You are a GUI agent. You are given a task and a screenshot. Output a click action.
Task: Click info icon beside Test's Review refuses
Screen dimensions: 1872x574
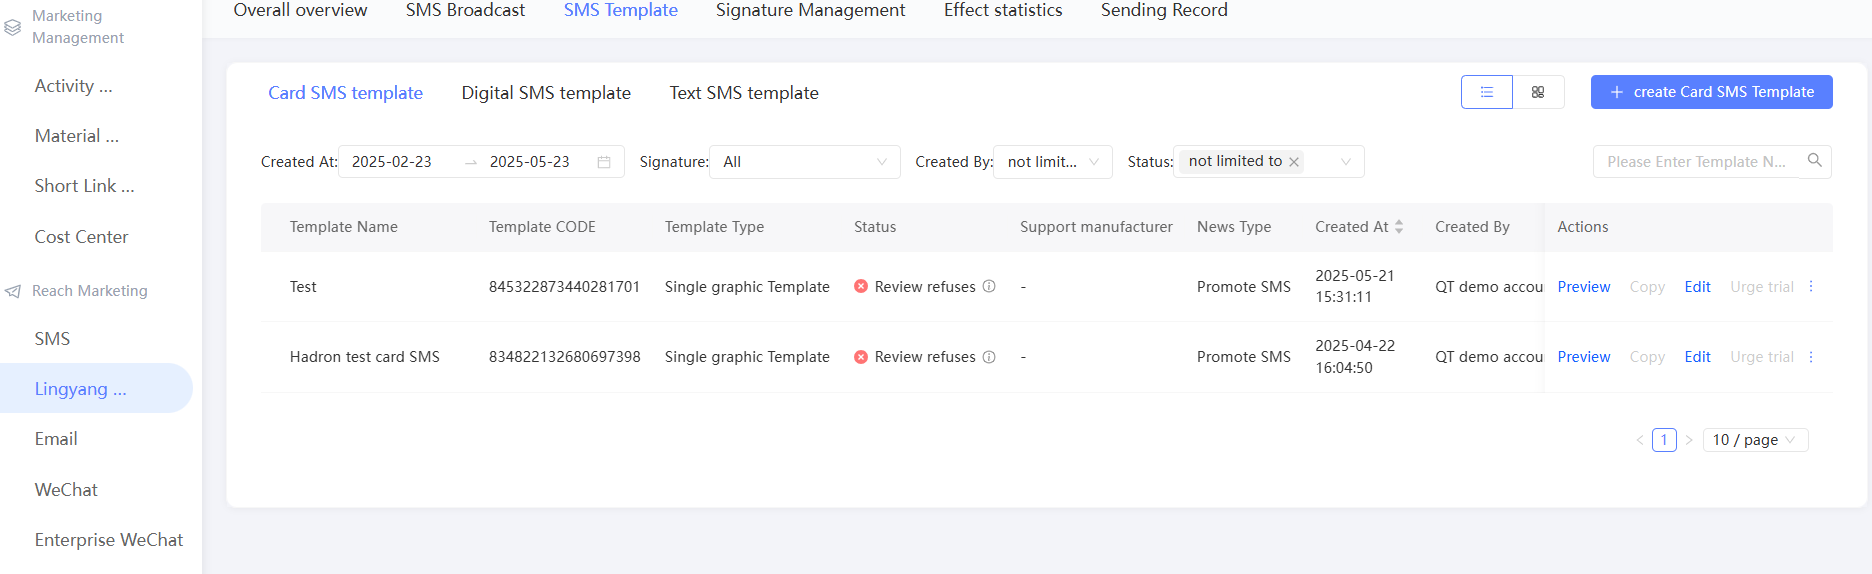pos(989,287)
